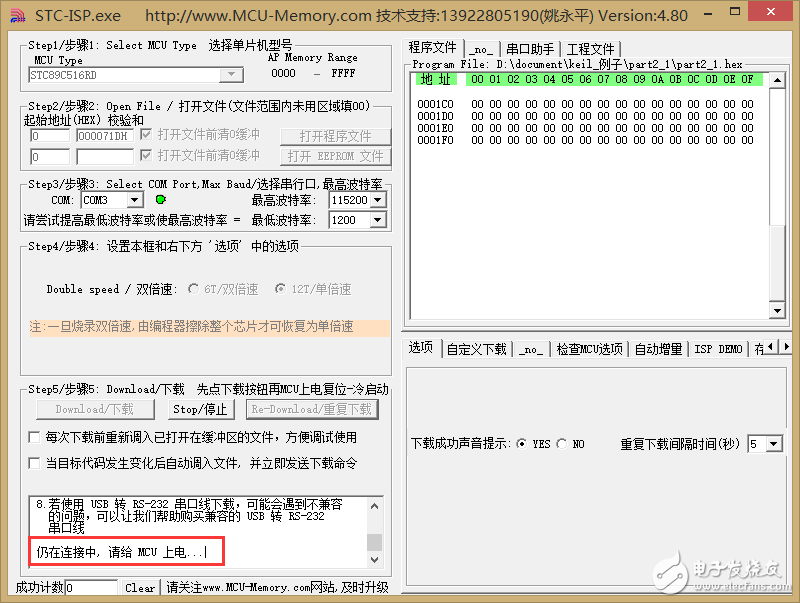Open the 自动增量 auto increment tab
The image size is (800, 603).
tap(658, 349)
